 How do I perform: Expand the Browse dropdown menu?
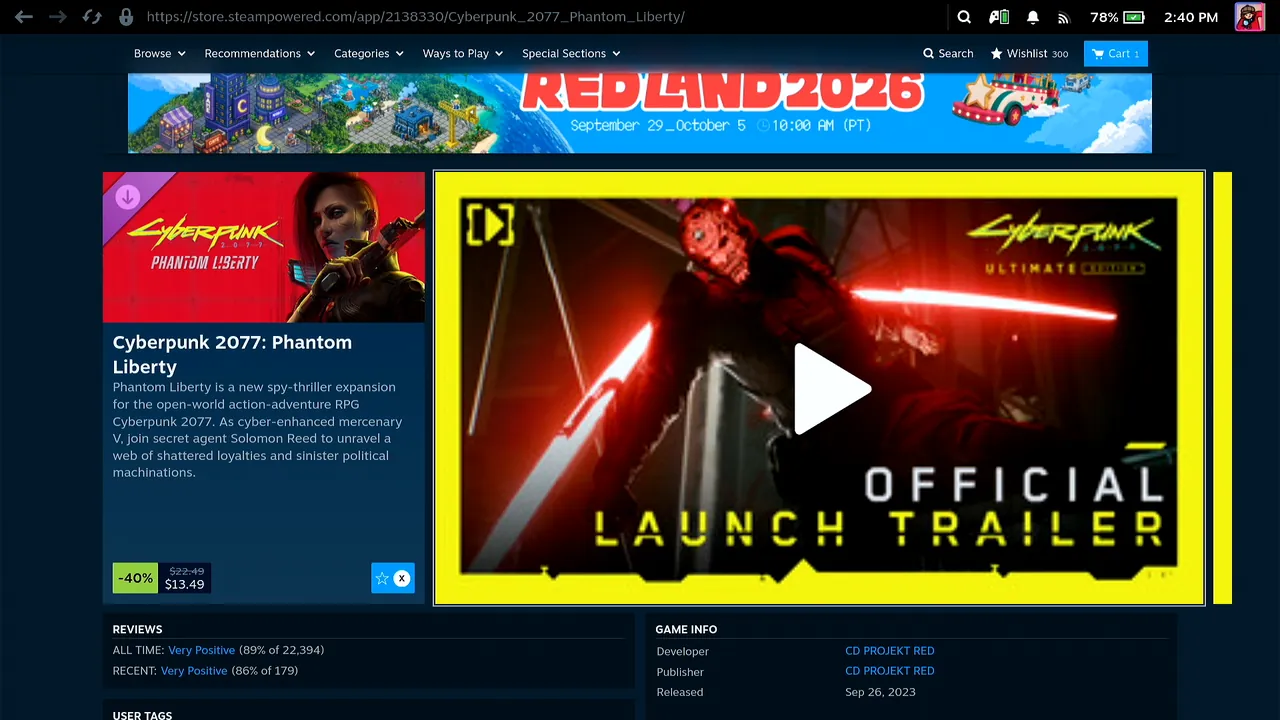(x=160, y=53)
